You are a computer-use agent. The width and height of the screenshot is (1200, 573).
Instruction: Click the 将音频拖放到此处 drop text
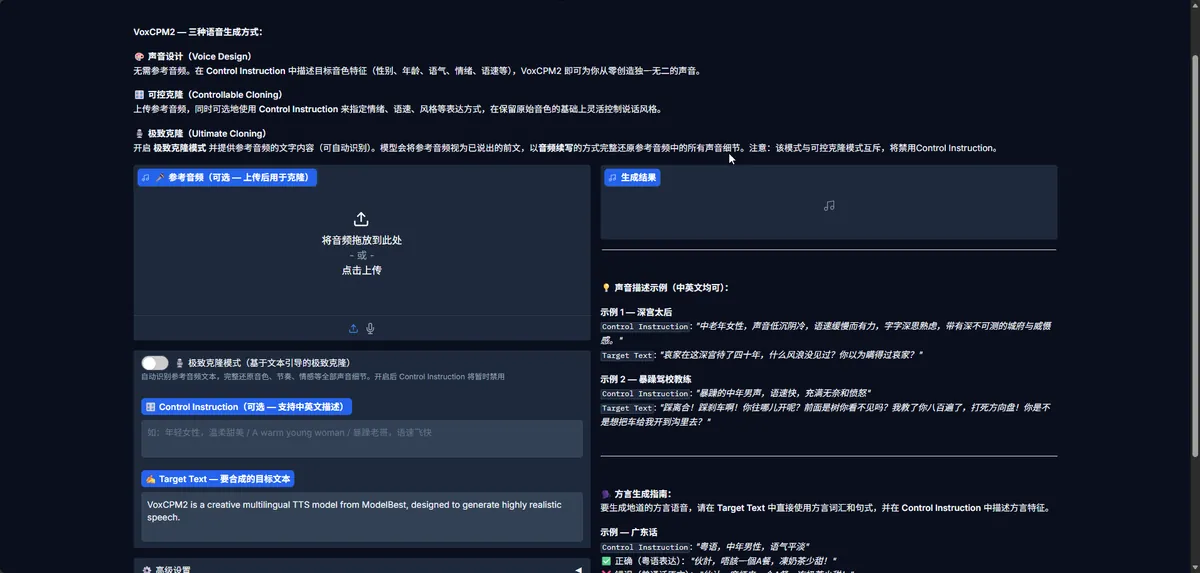point(361,240)
